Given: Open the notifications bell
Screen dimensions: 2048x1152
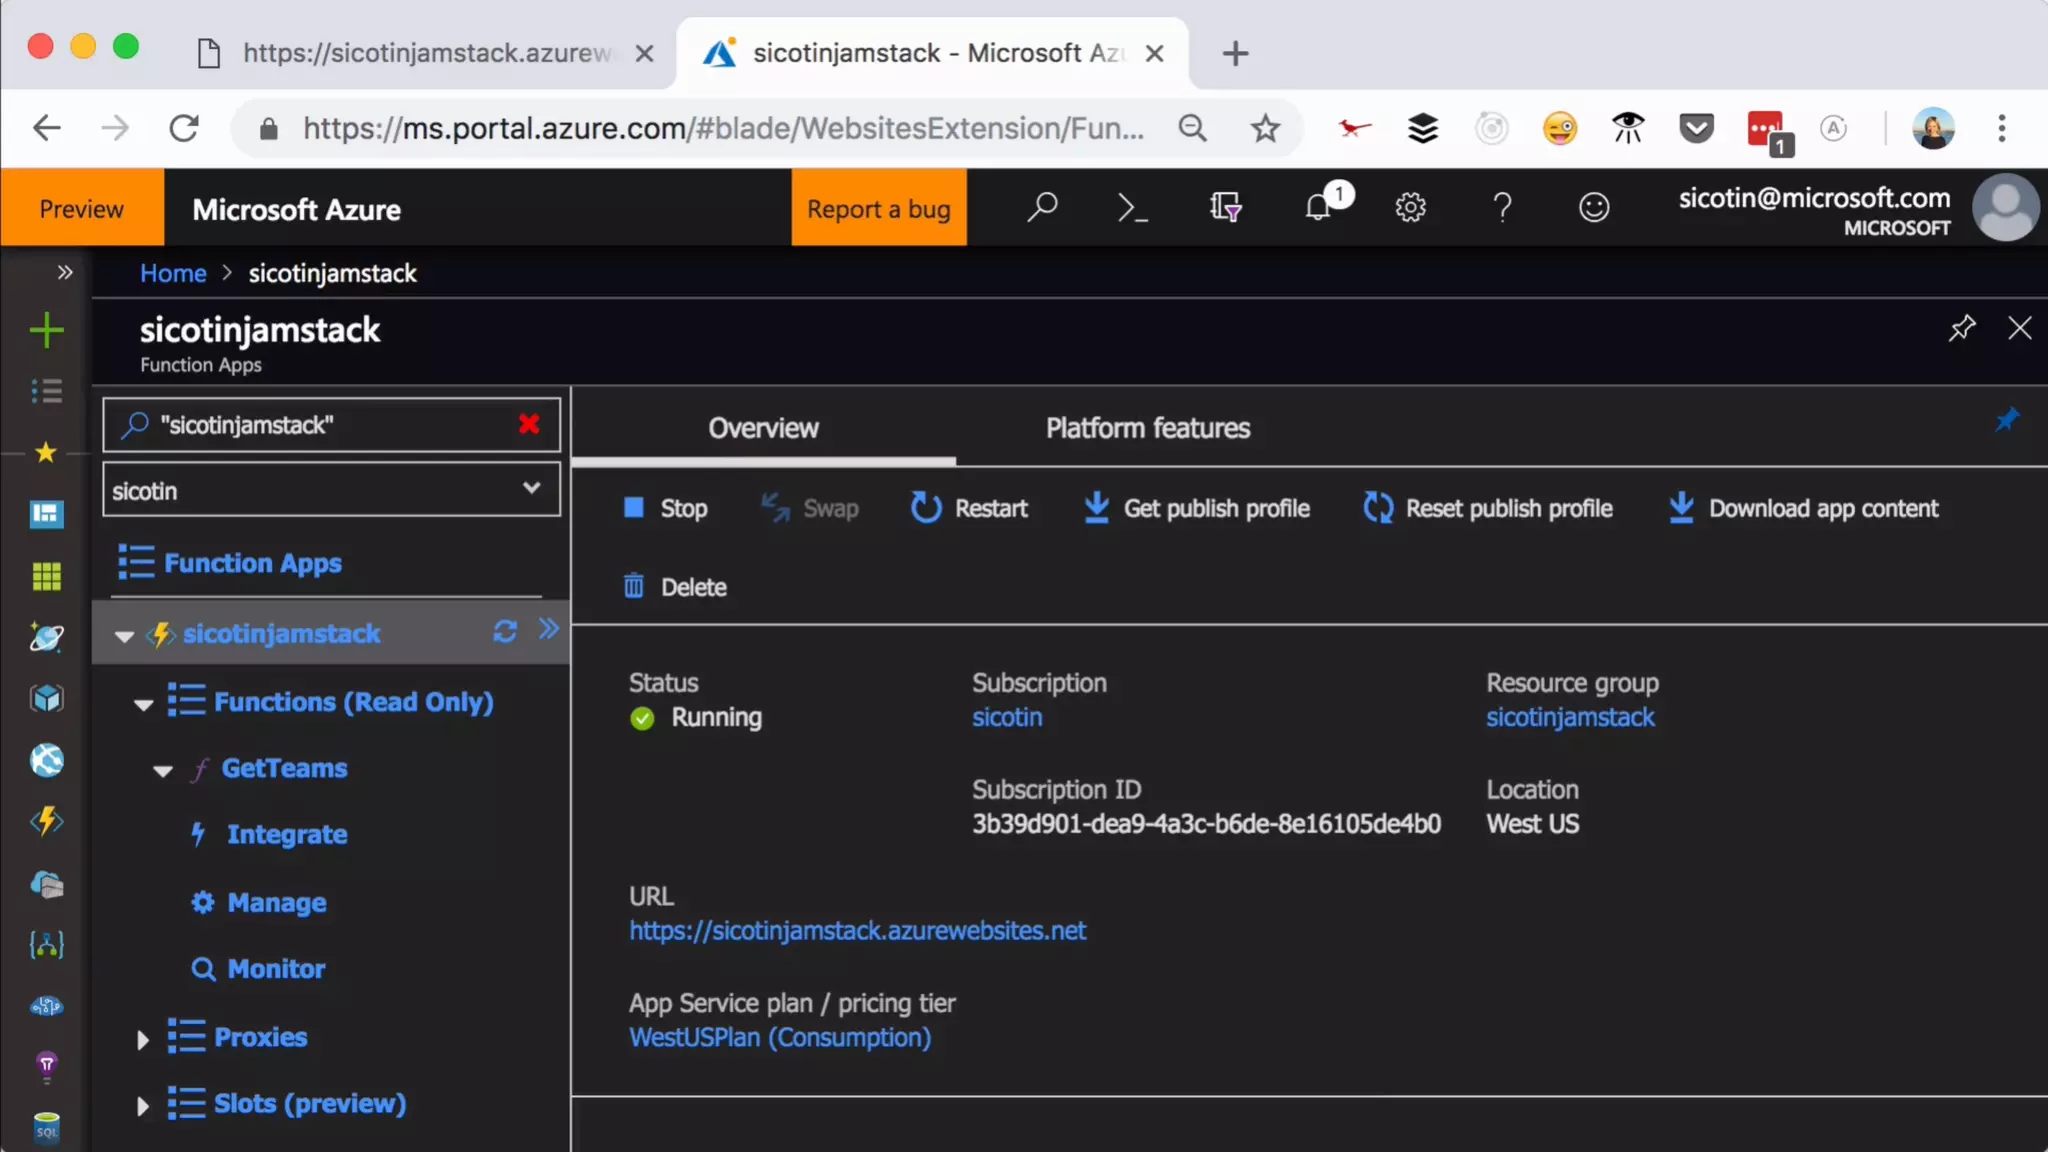Looking at the screenshot, I should (x=1319, y=207).
